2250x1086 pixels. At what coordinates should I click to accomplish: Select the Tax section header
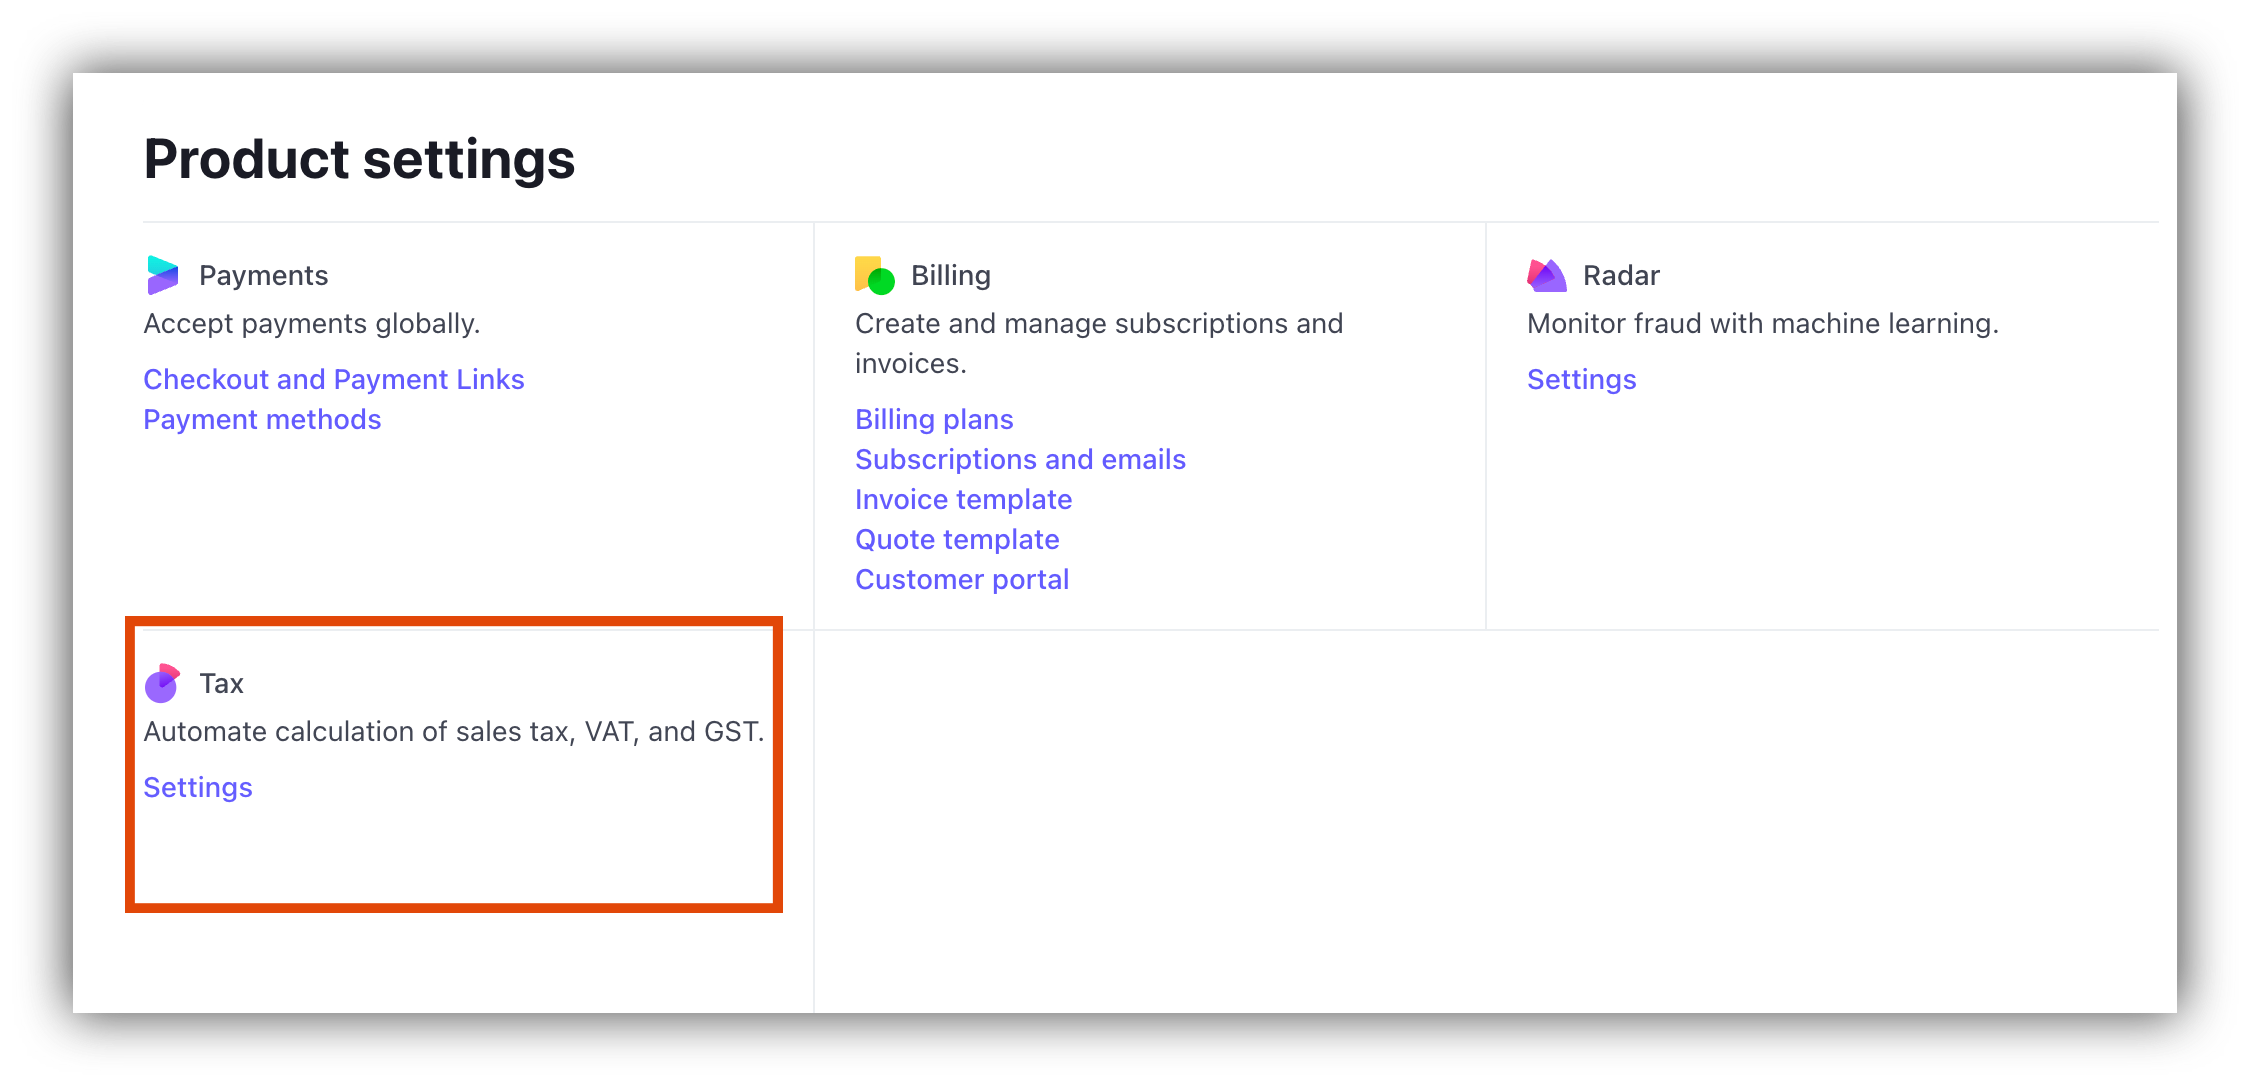[222, 683]
